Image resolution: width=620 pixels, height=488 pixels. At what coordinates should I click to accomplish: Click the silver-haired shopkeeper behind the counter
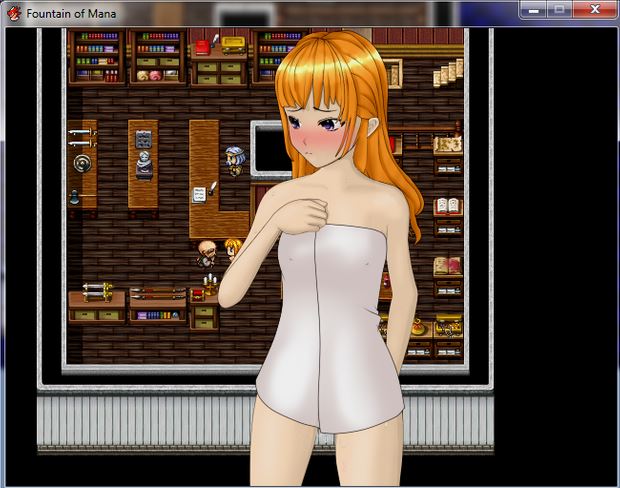(234, 159)
